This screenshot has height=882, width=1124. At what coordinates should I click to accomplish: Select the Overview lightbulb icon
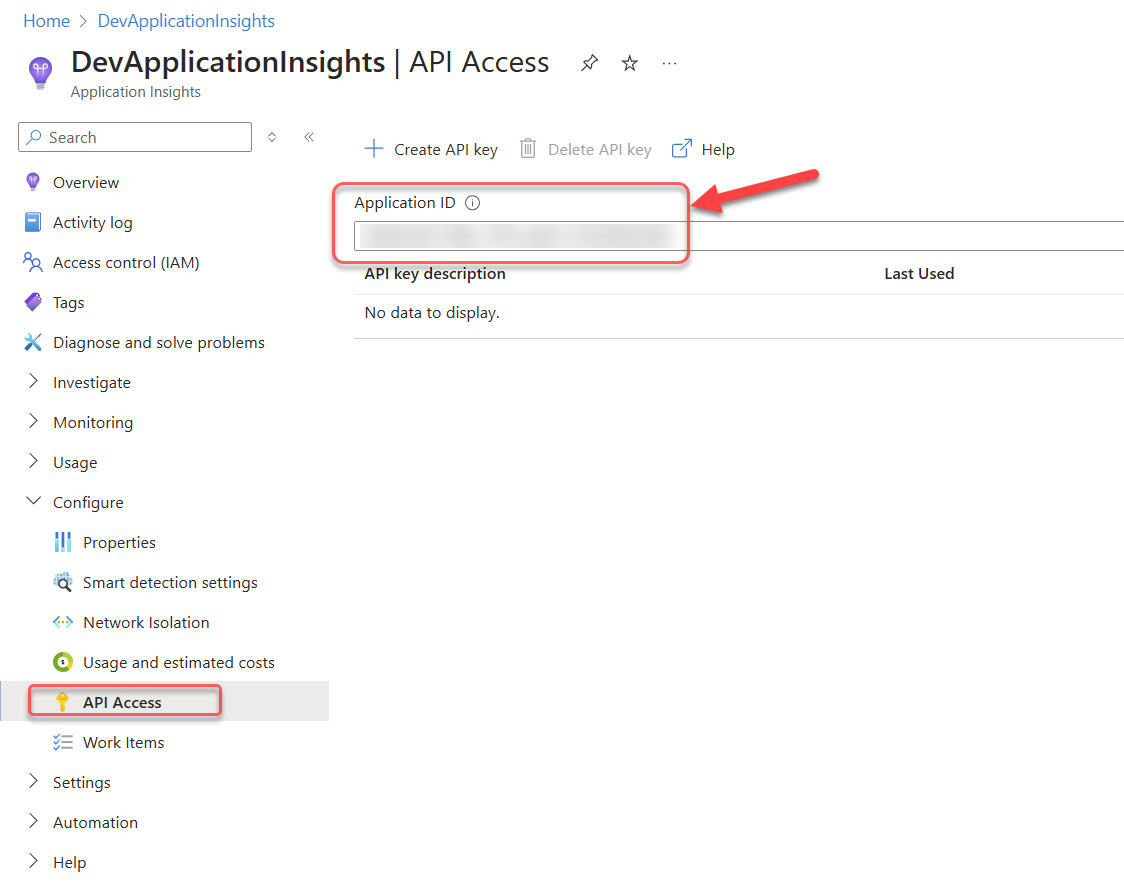[x=33, y=182]
